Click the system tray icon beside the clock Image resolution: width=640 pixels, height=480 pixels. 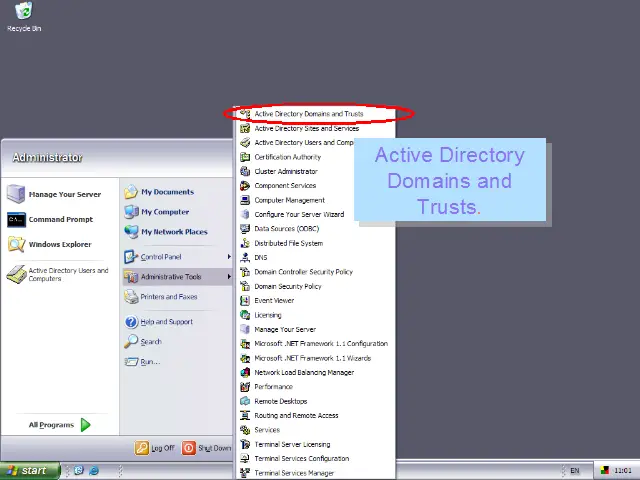pyautogui.click(x=604, y=471)
